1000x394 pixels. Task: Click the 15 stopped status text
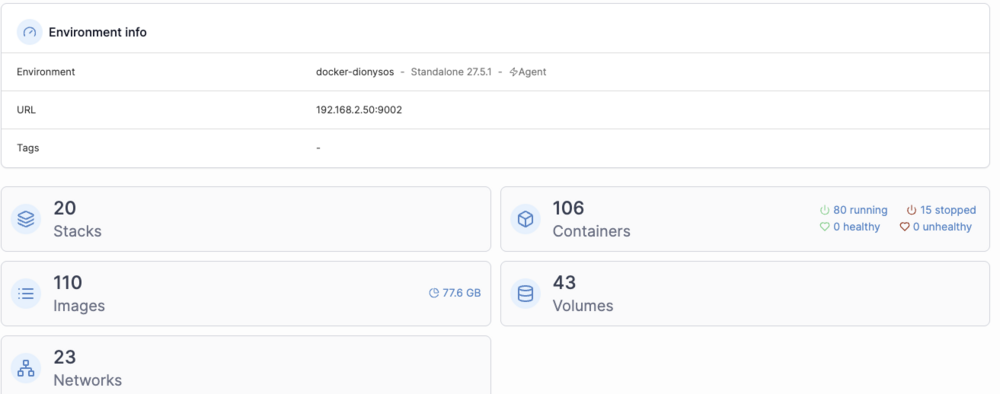pyautogui.click(x=948, y=210)
